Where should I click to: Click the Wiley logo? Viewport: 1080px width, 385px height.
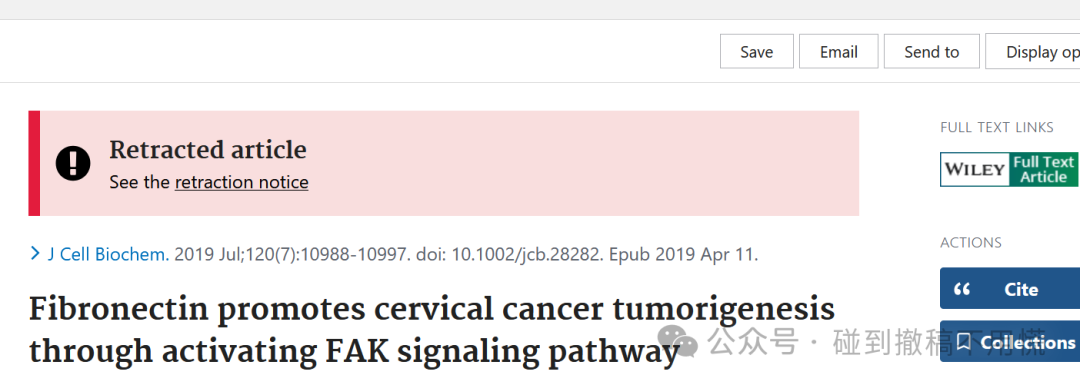click(x=975, y=169)
